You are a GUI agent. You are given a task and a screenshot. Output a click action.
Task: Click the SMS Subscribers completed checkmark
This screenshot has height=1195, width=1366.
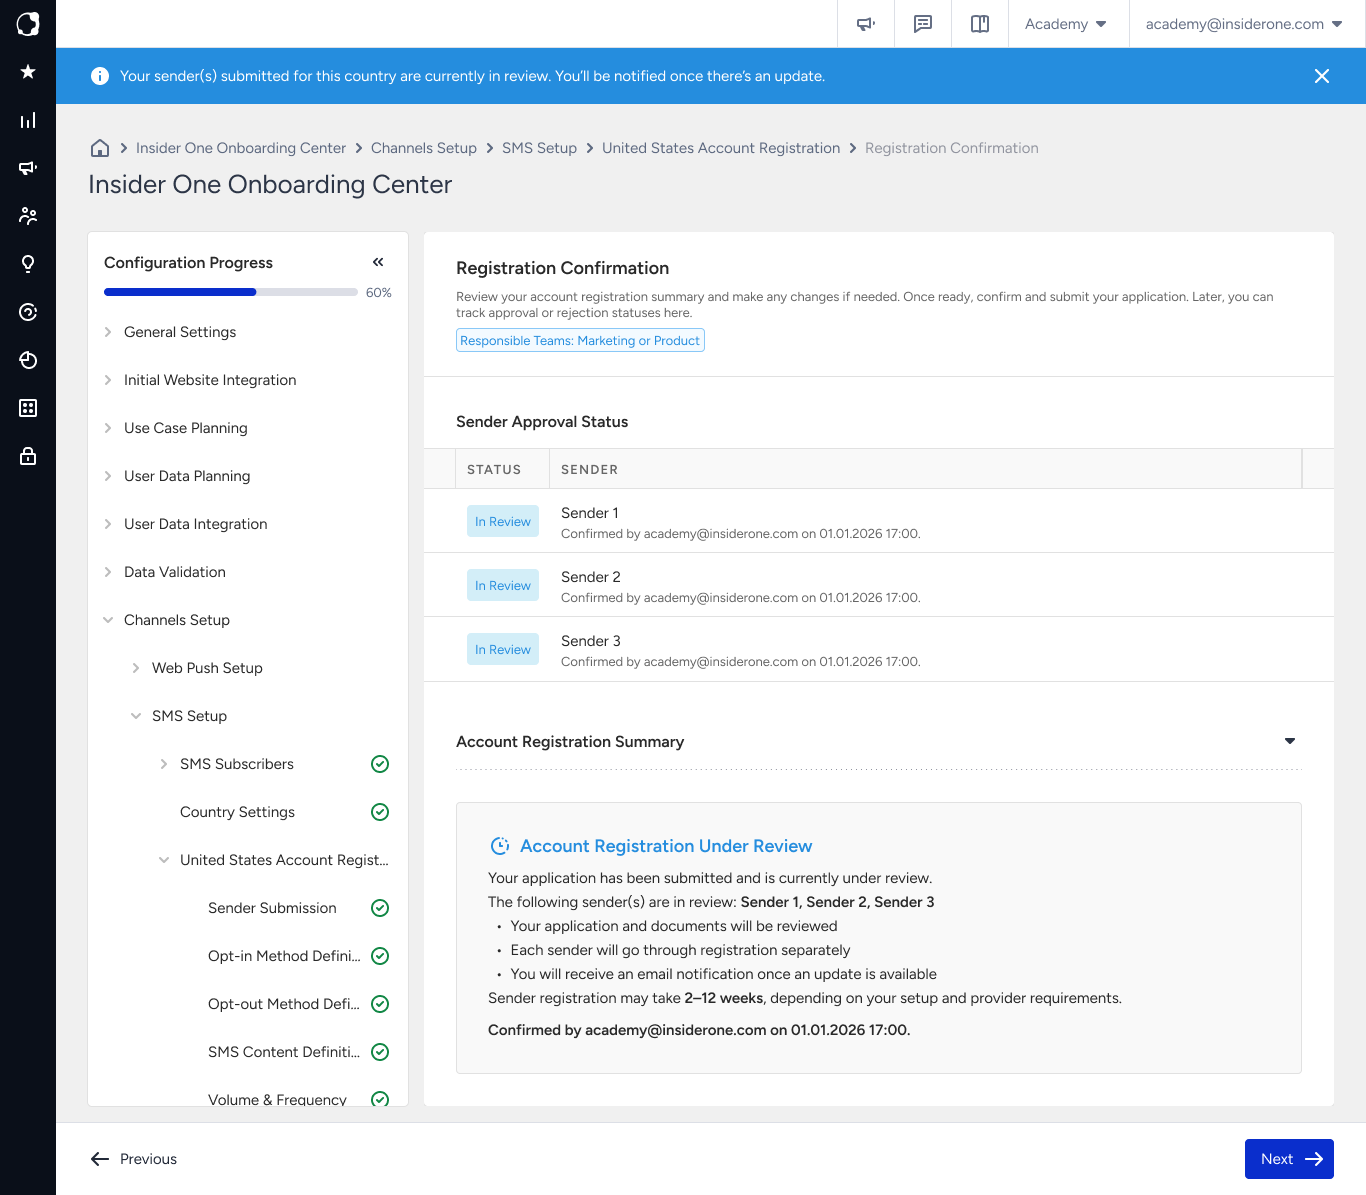pyautogui.click(x=380, y=764)
